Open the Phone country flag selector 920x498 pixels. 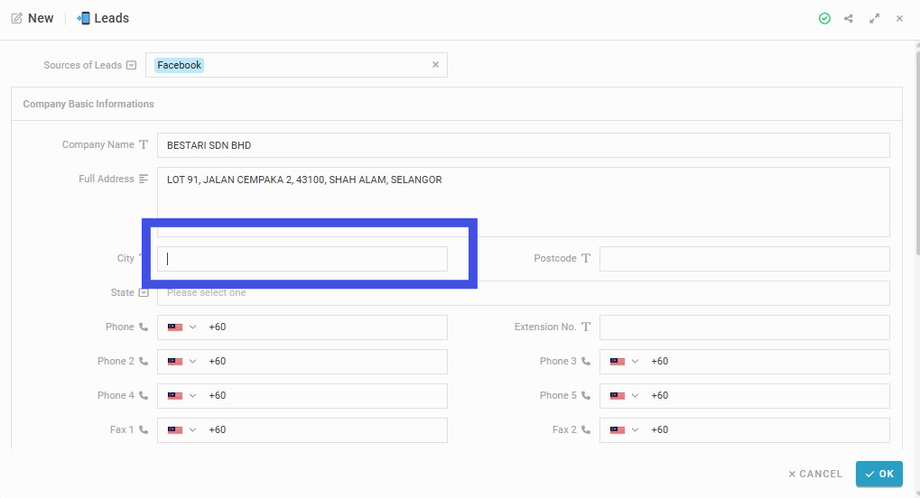click(181, 327)
